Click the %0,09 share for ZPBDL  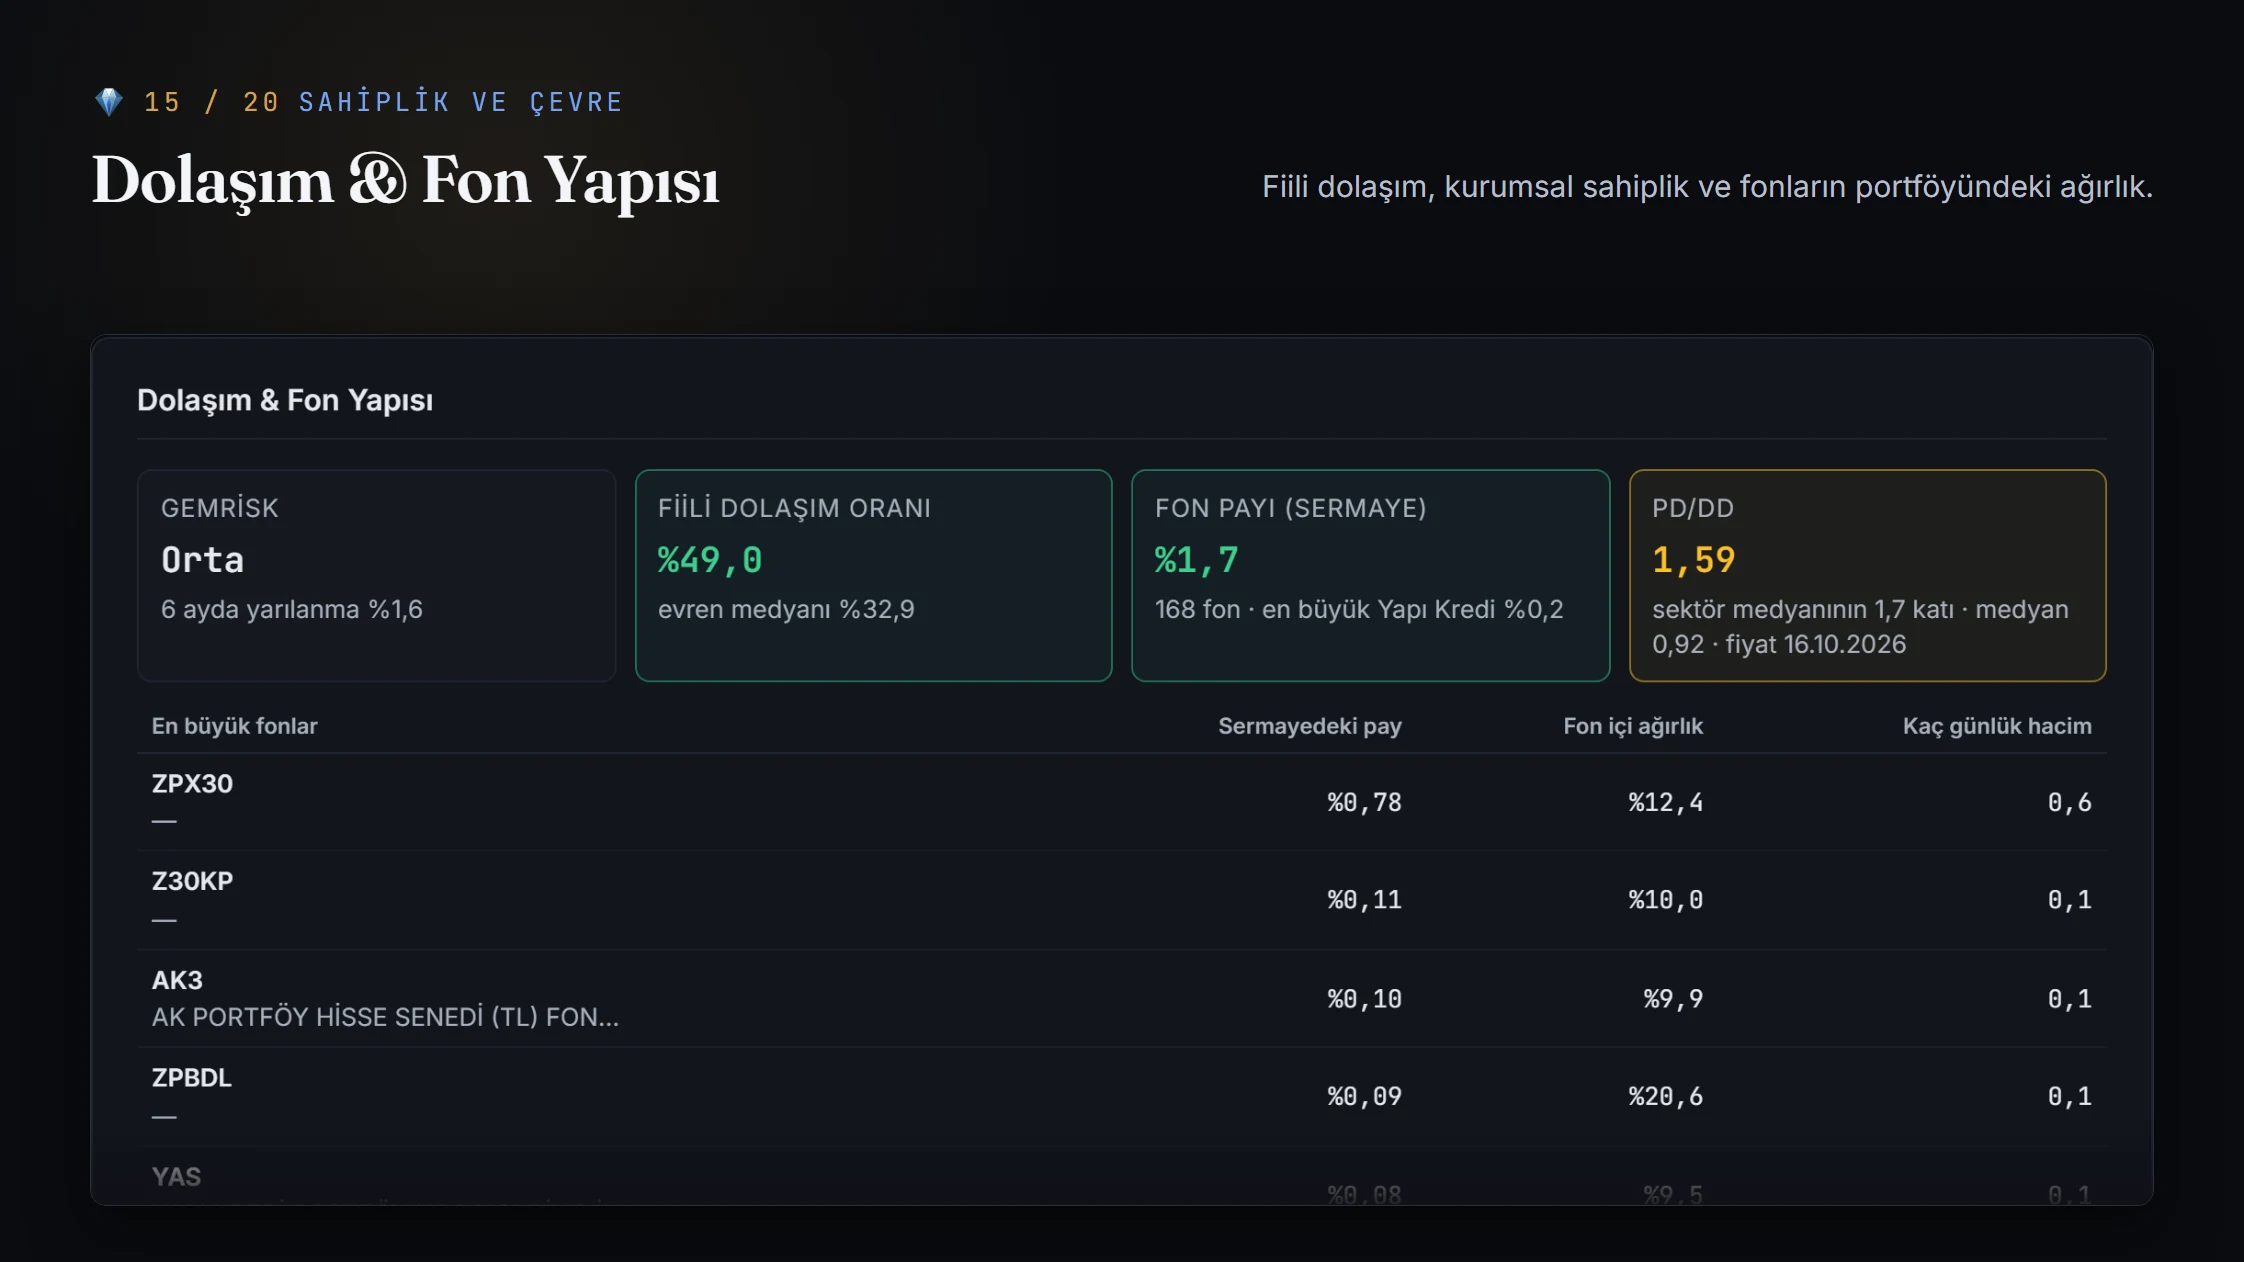pyautogui.click(x=1364, y=1097)
